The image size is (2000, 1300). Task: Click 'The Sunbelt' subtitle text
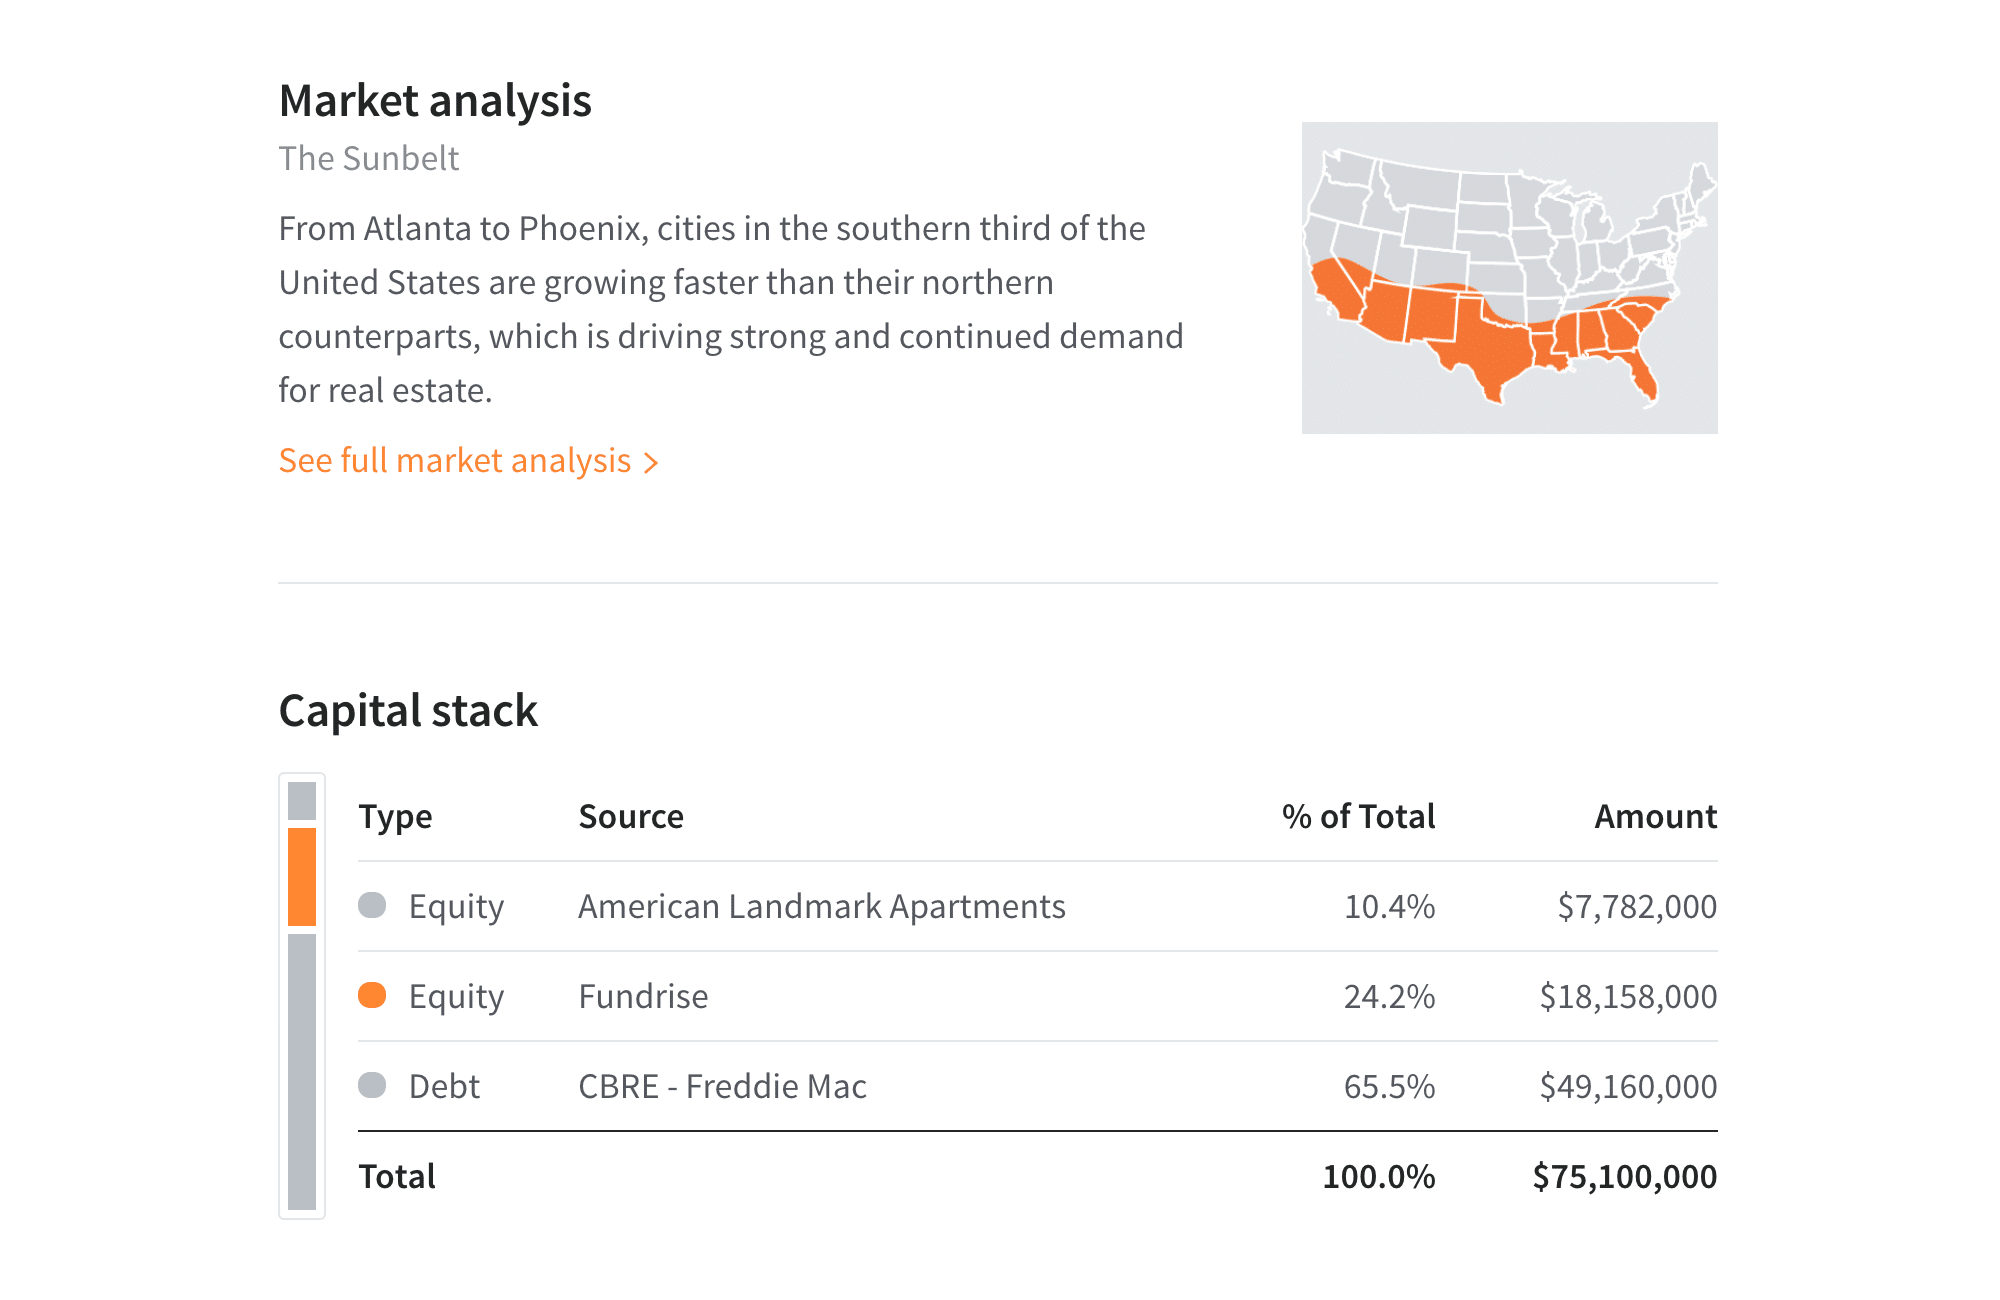tap(368, 159)
